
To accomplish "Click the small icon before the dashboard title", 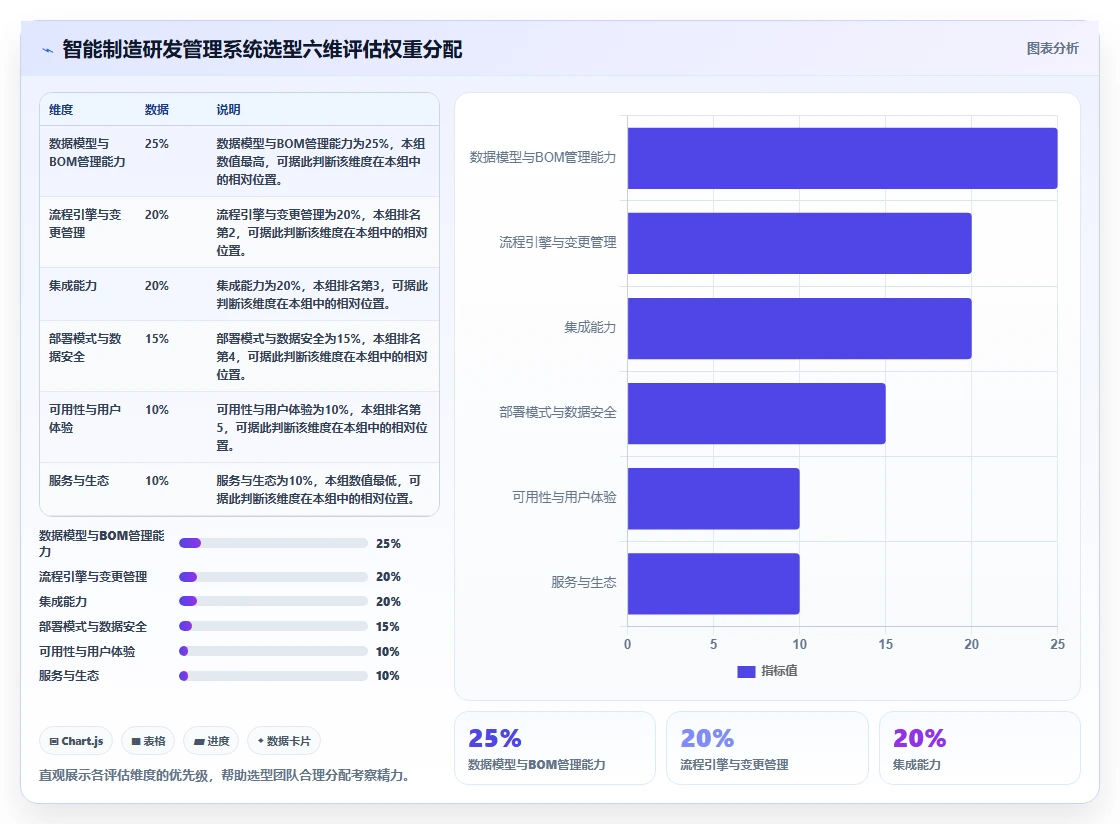I will [x=48, y=50].
